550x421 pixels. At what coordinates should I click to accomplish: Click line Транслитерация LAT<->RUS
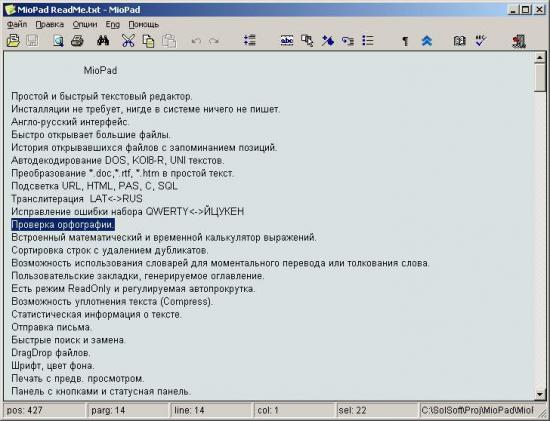pos(77,199)
